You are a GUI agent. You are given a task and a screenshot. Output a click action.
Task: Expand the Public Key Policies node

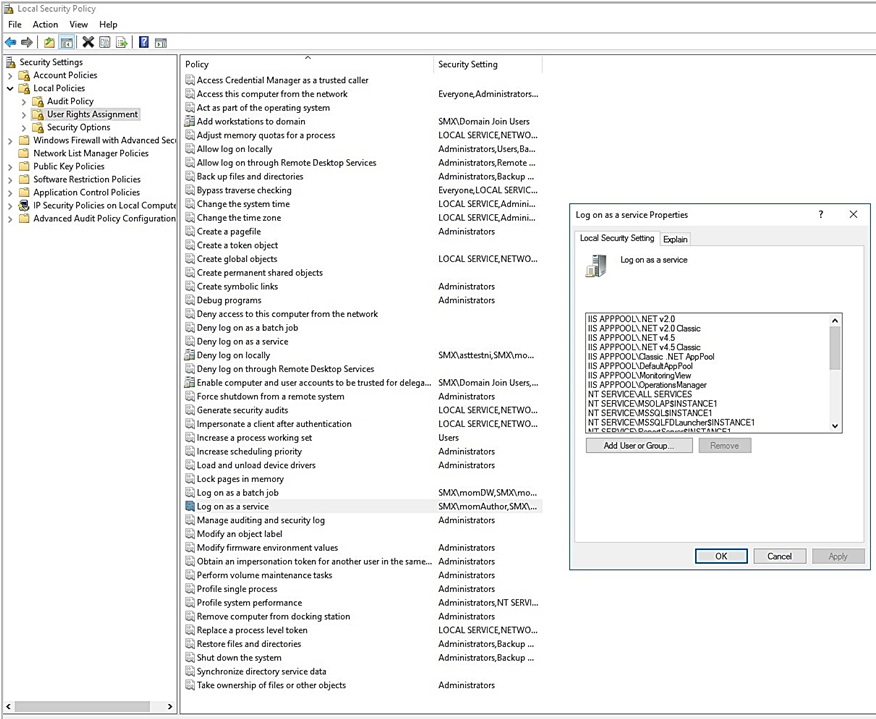[x=10, y=167]
